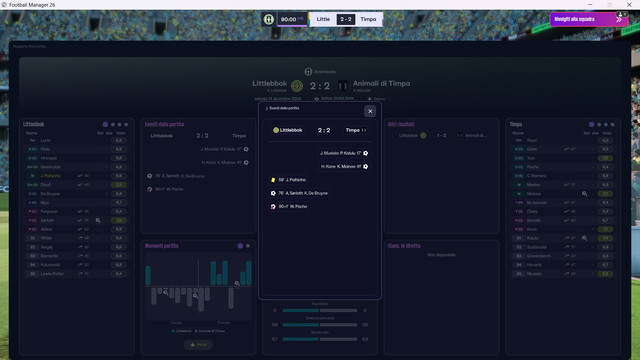This screenshot has height=360, width=640.
Task: Select the purple view dot in Momenti partita
Action: coord(240,246)
